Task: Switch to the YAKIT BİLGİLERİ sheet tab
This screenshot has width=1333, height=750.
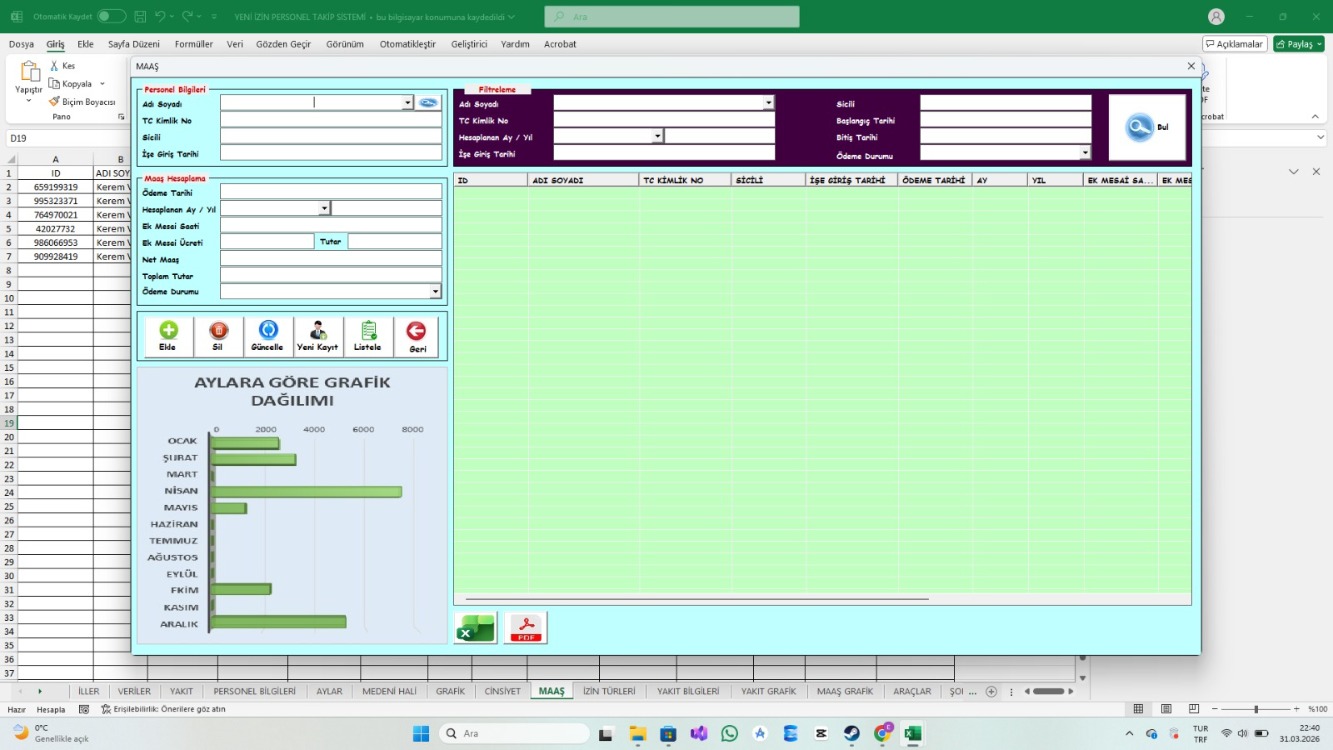Action: 688,691
